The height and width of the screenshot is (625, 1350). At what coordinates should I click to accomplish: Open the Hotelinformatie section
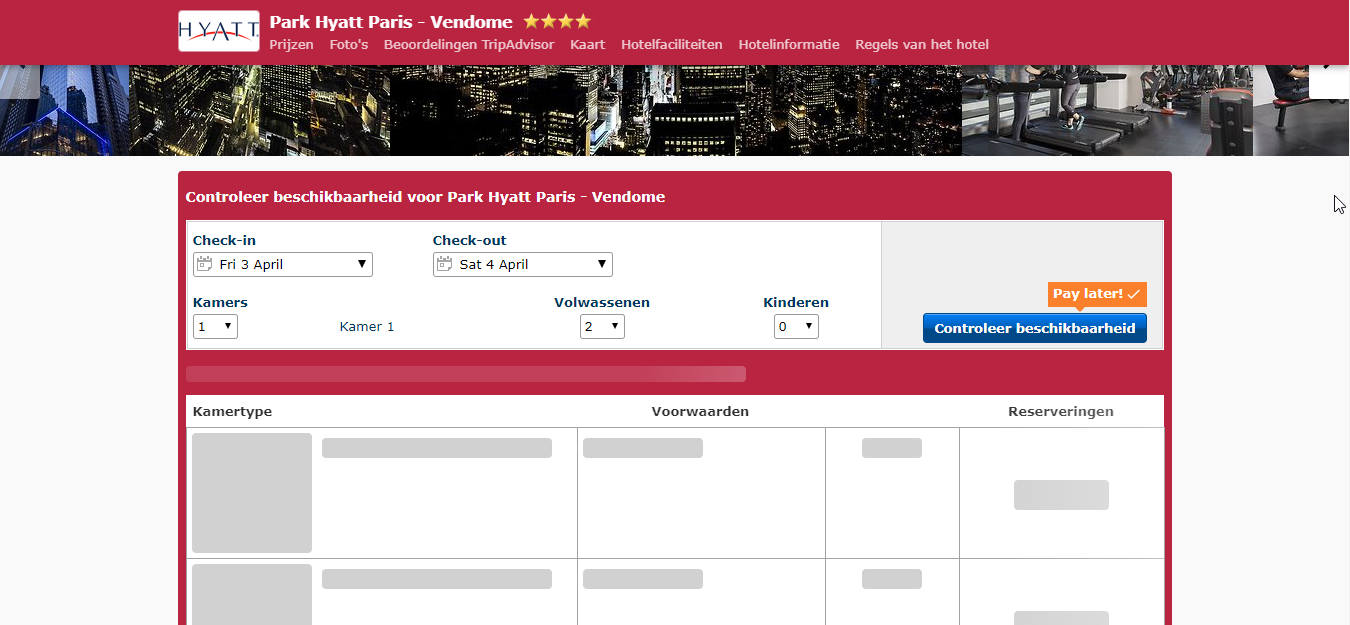[789, 44]
